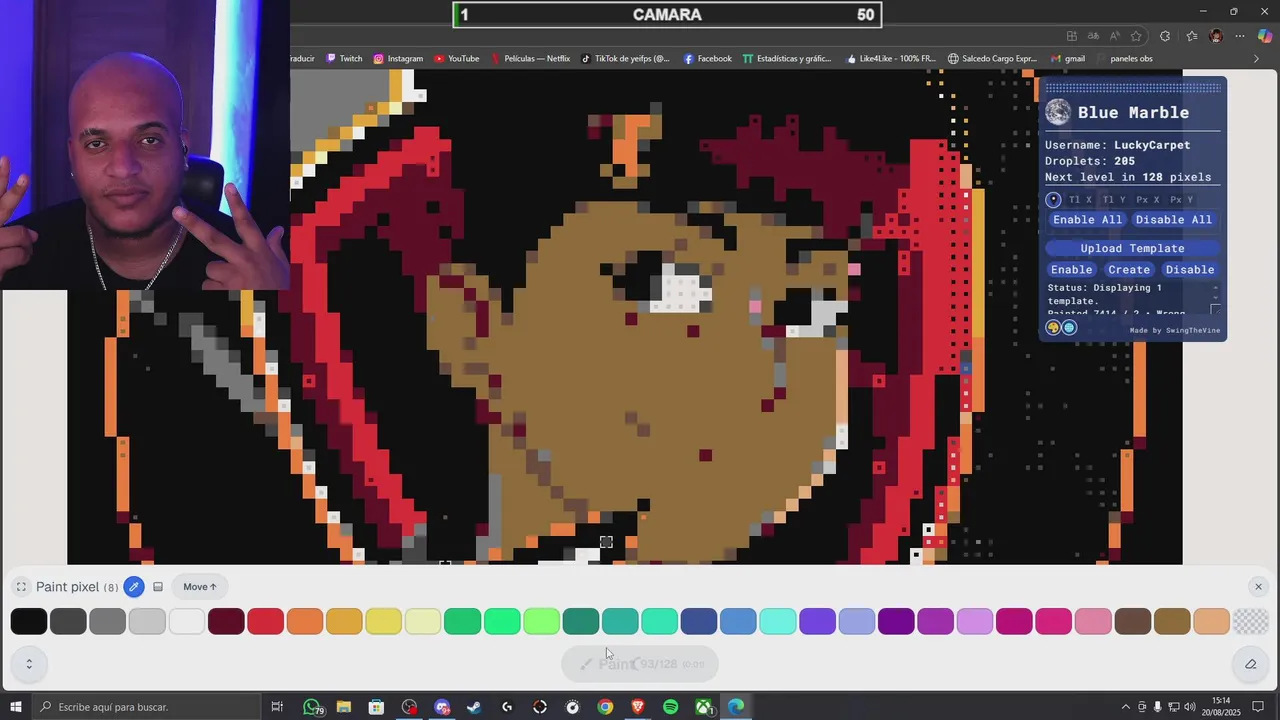Image resolution: width=1280 pixels, height=720 pixels.
Task: Open the Twitch bookmark
Action: click(x=344, y=59)
